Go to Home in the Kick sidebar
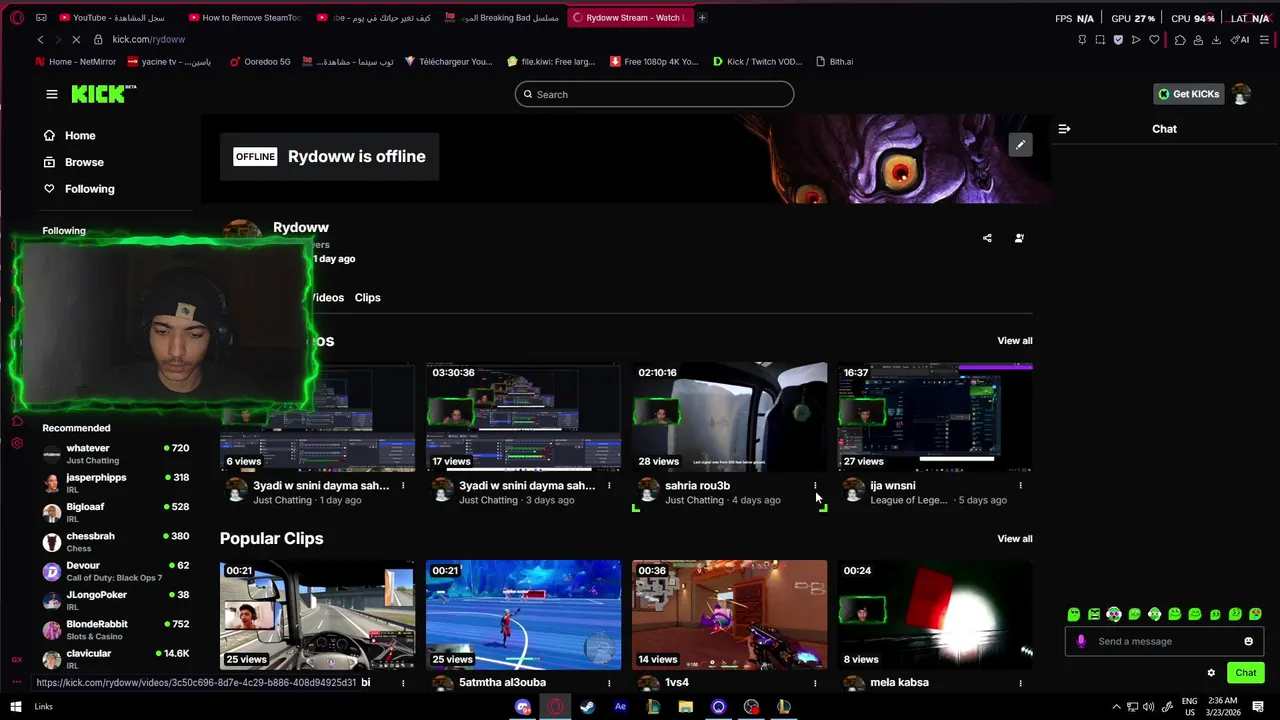Viewport: 1280px width, 720px height. point(69,135)
